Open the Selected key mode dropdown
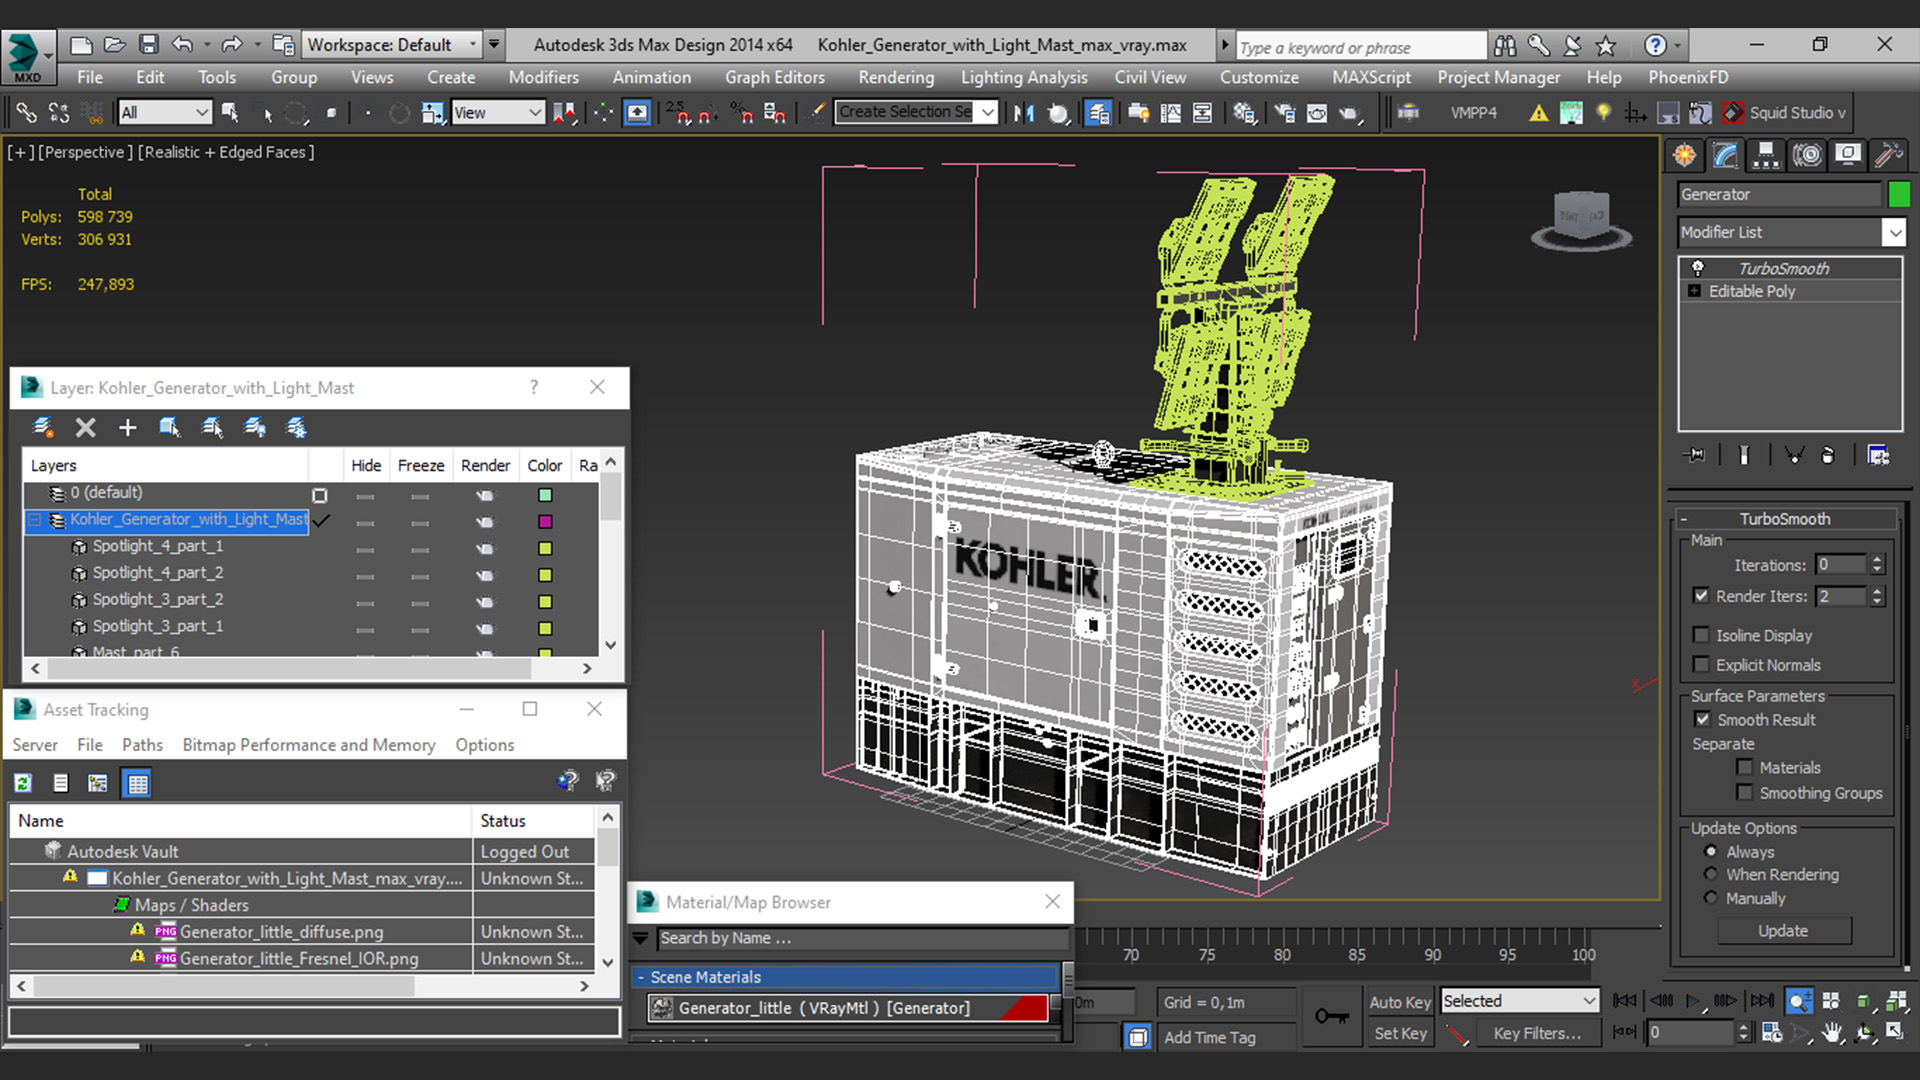 coord(1520,1001)
